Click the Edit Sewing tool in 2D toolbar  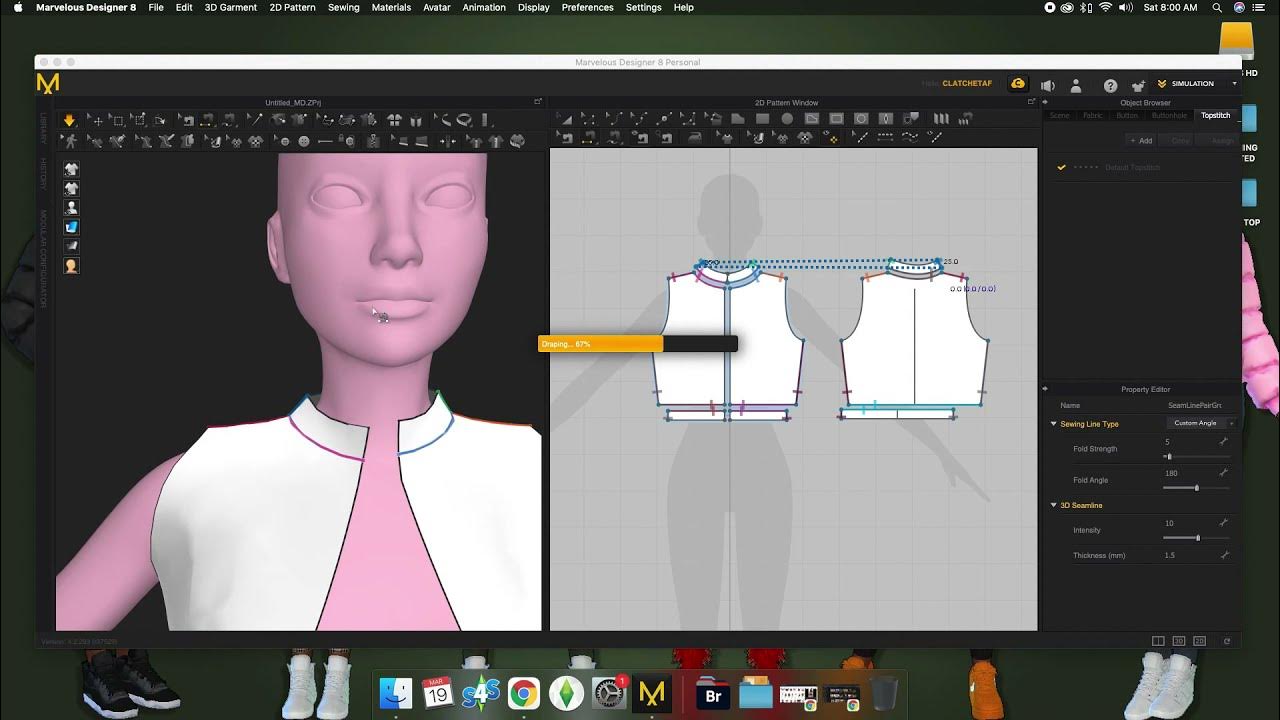[x=565, y=138]
